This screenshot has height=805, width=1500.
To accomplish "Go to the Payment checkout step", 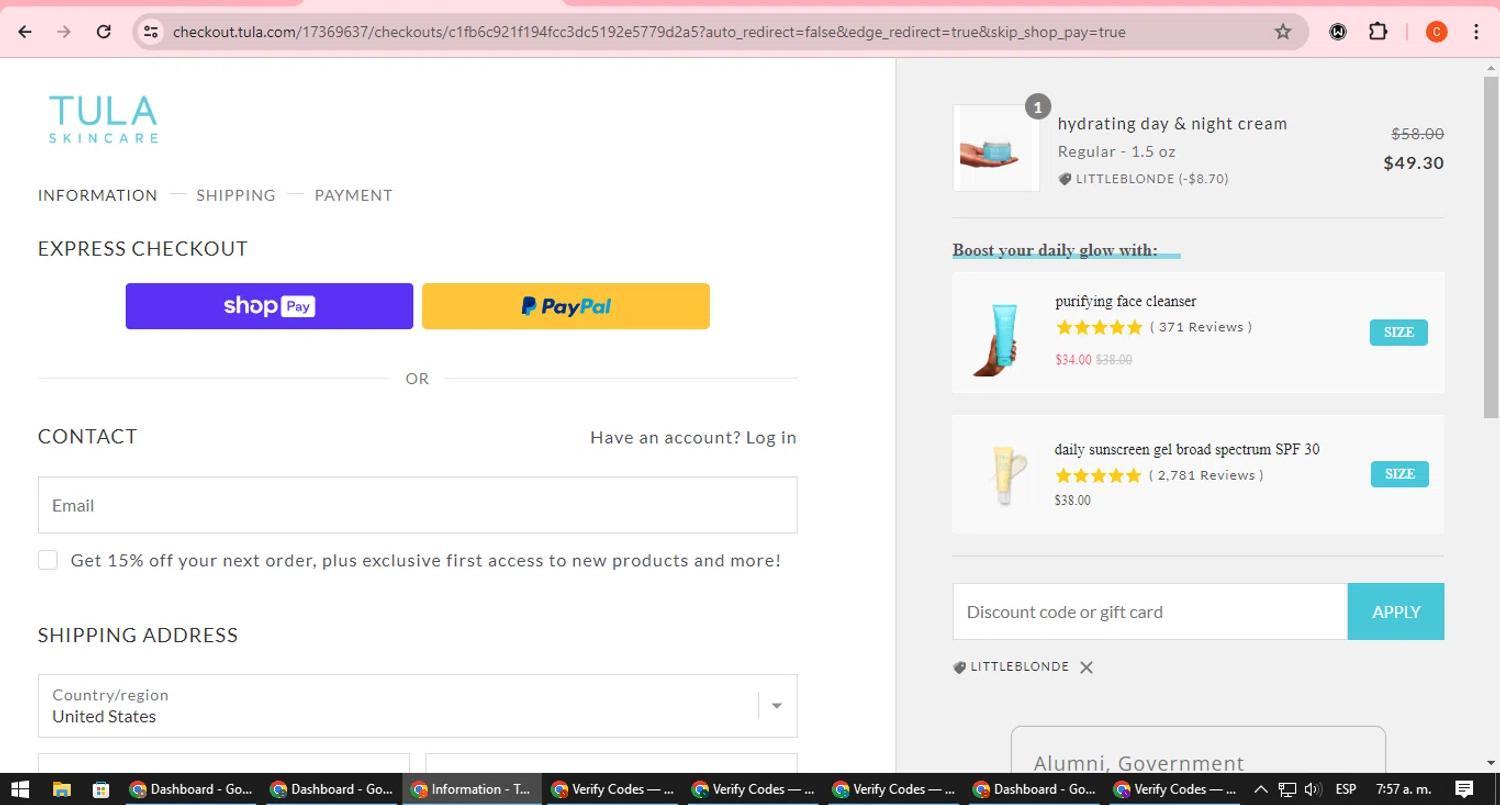I will pyautogui.click(x=353, y=195).
